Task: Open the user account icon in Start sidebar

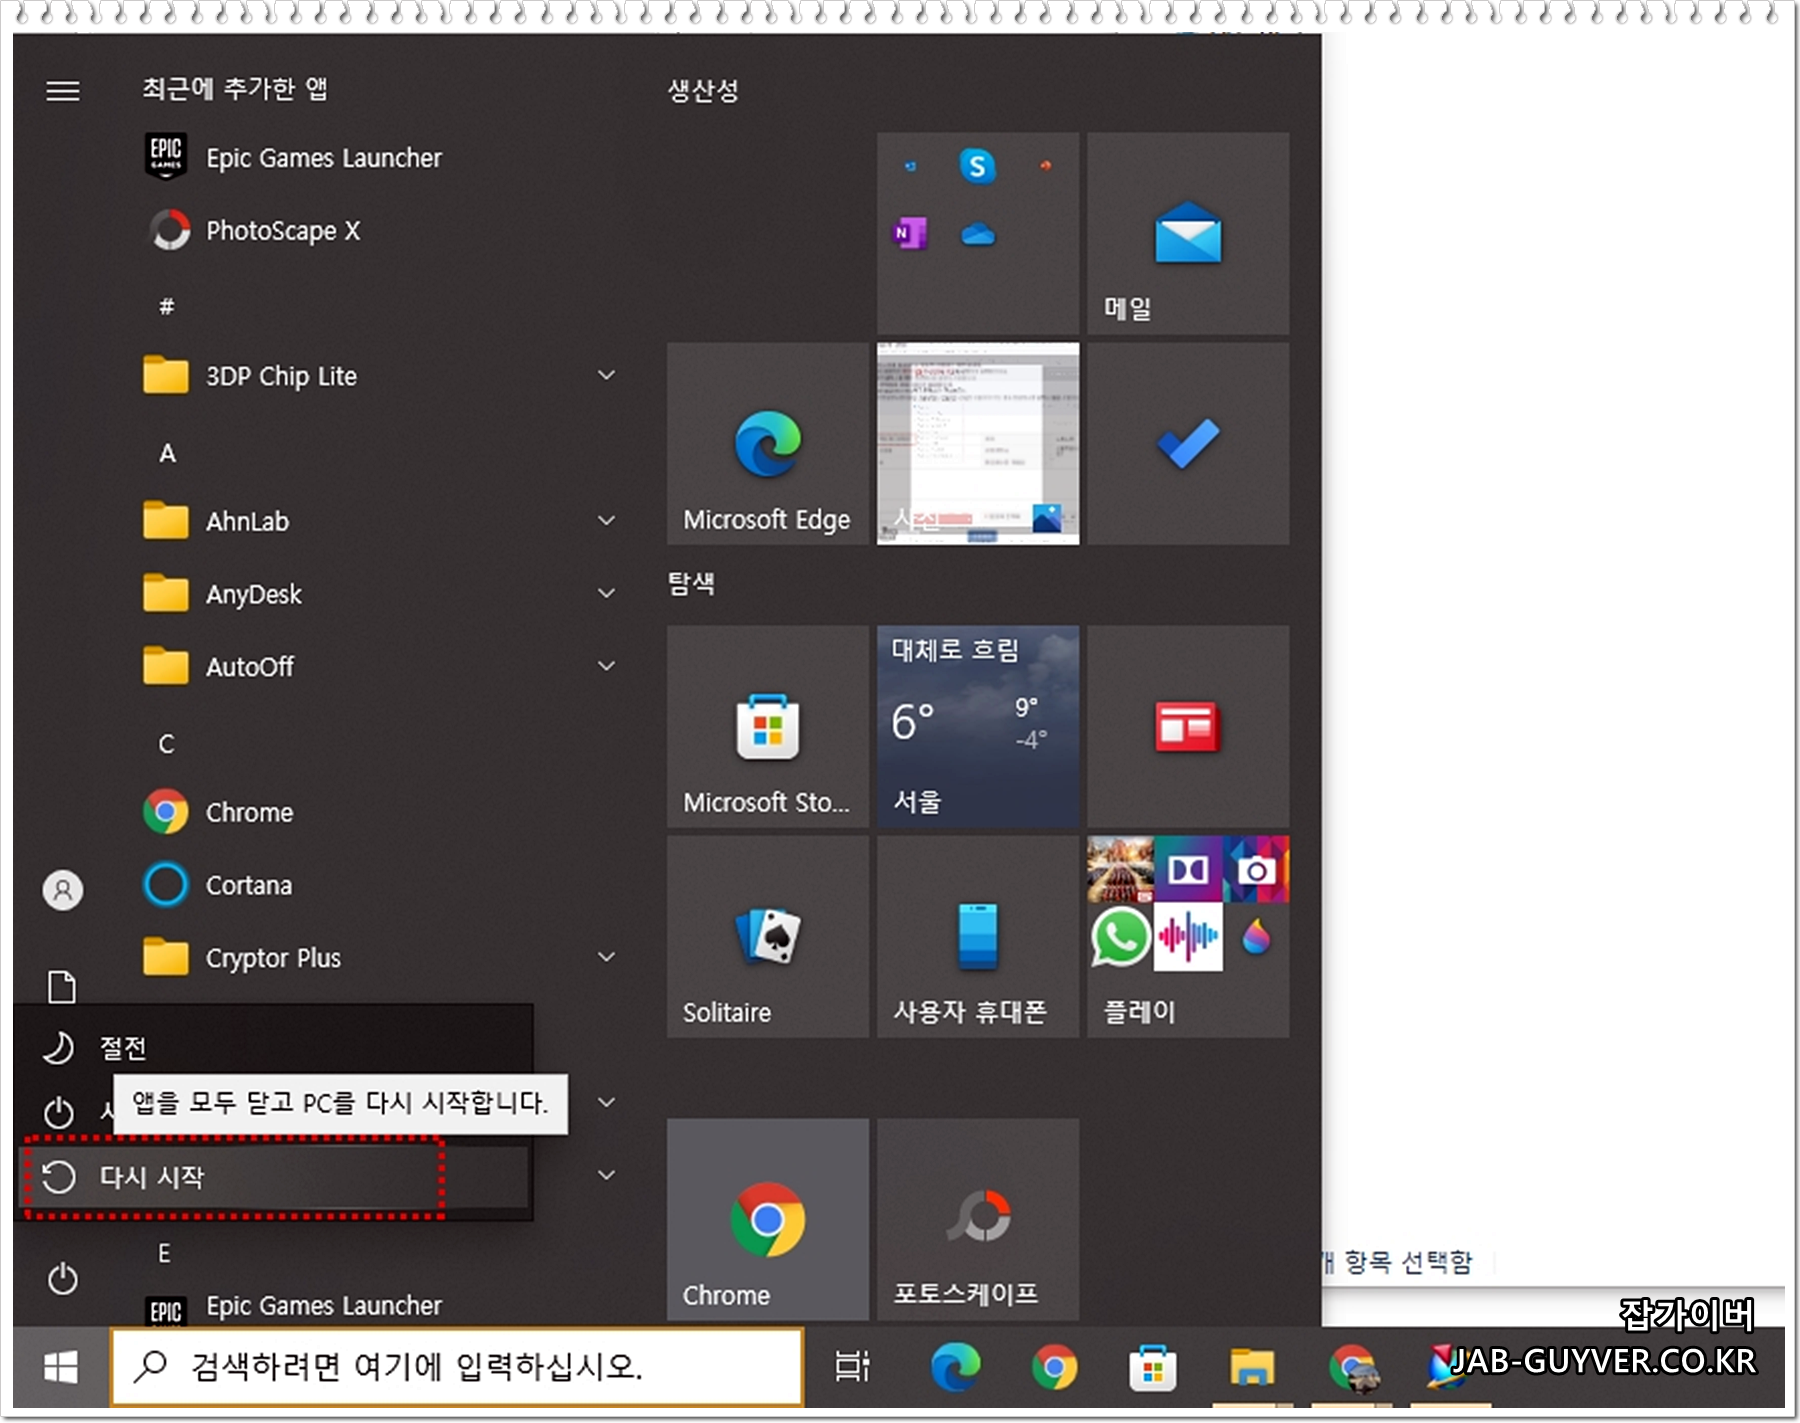Action: [63, 889]
